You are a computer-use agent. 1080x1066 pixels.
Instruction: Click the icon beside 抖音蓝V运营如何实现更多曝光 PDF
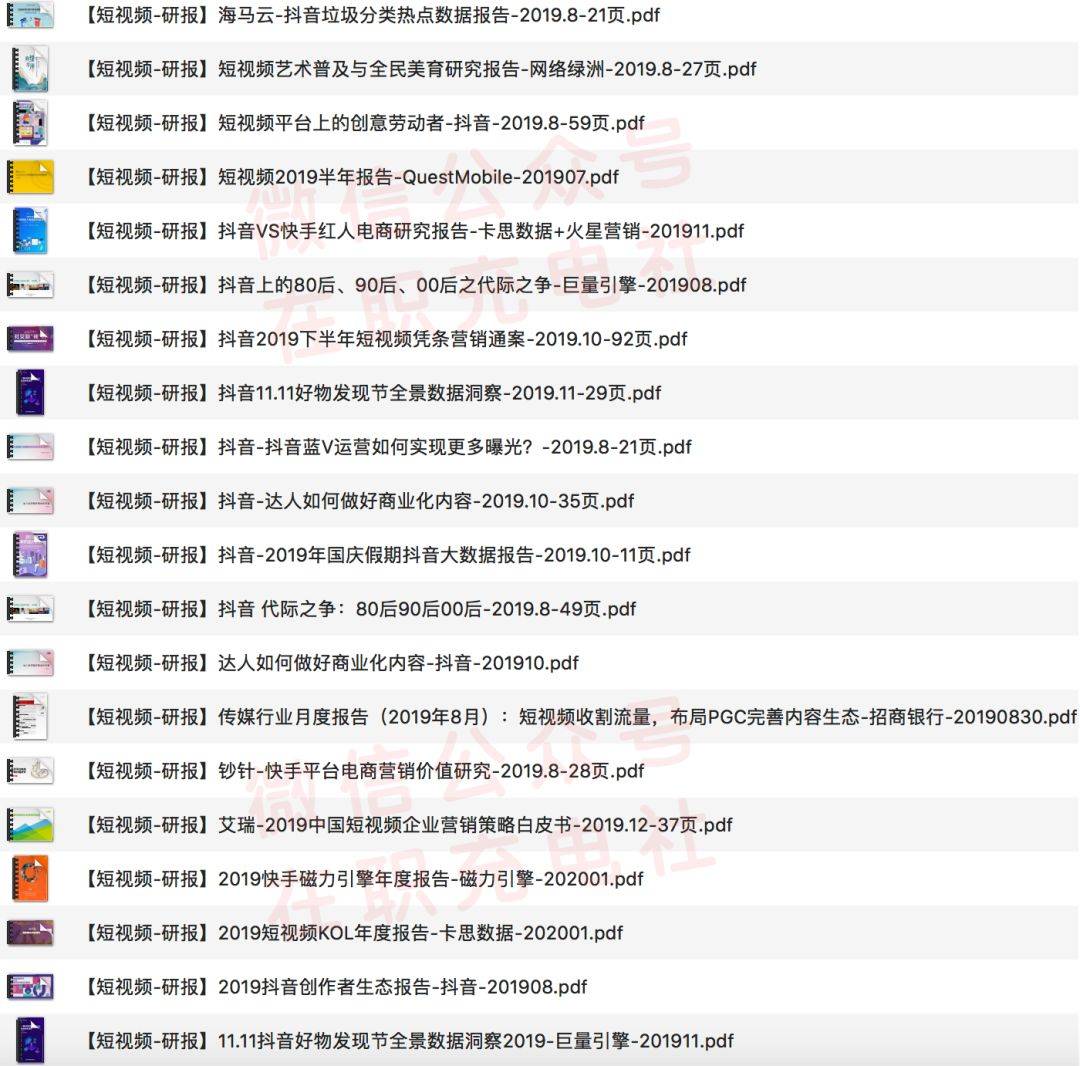tap(30, 447)
